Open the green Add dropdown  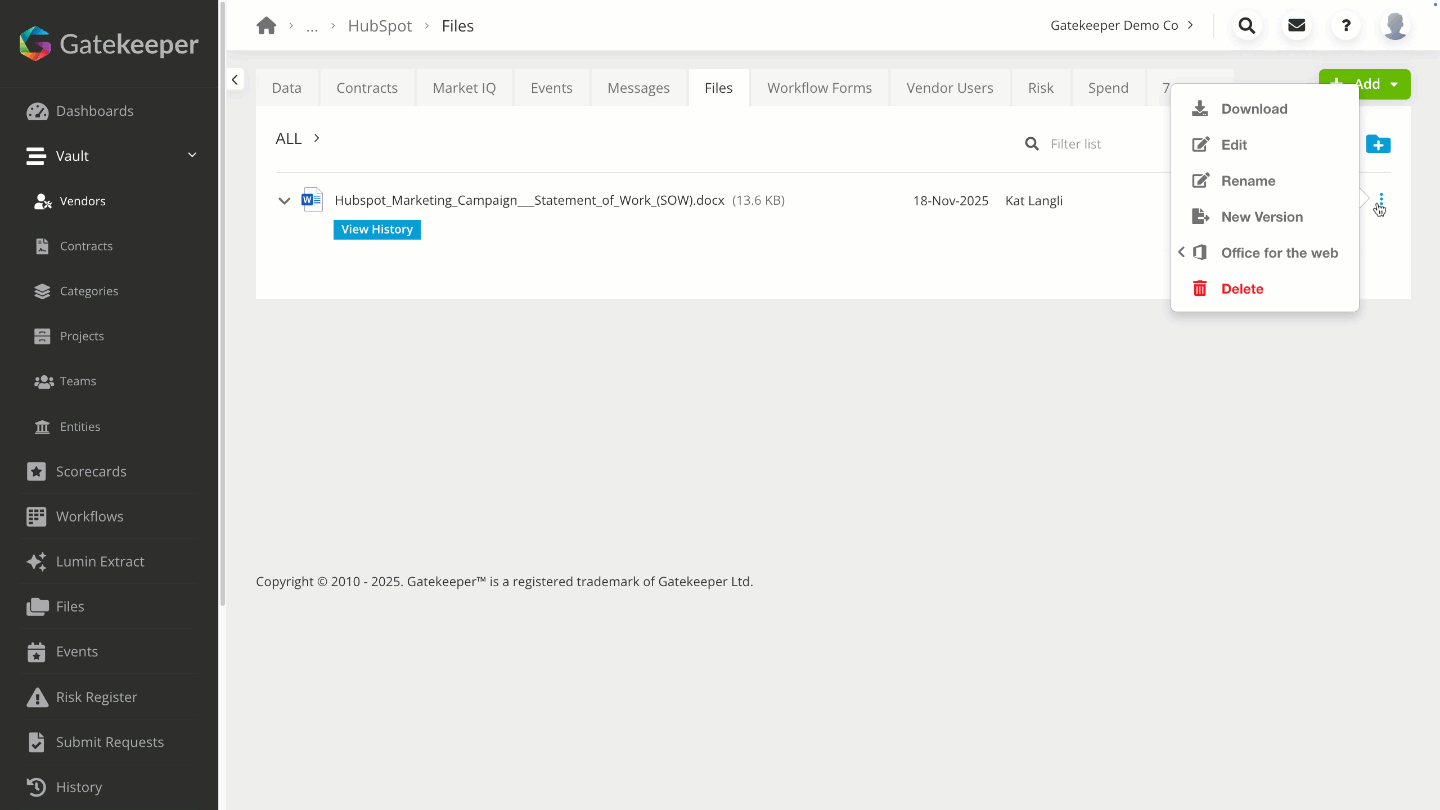[1365, 84]
